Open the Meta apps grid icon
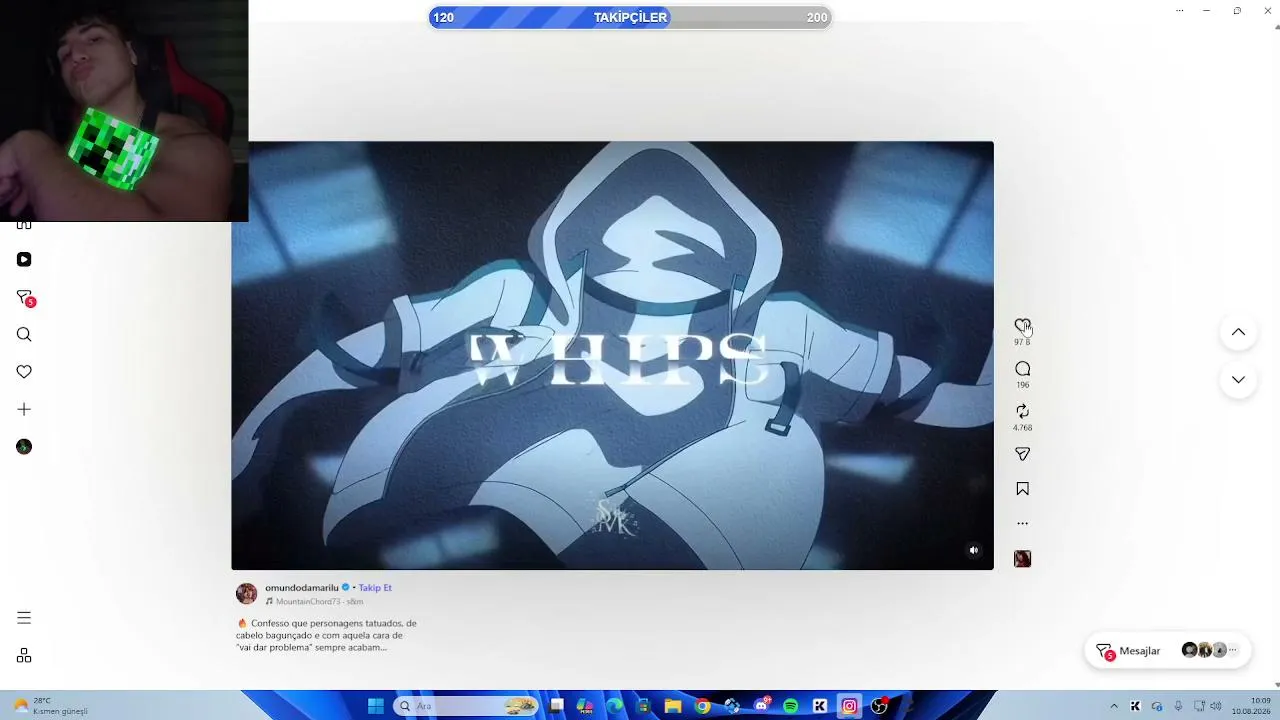Viewport: 1280px width, 720px height. pos(24,655)
